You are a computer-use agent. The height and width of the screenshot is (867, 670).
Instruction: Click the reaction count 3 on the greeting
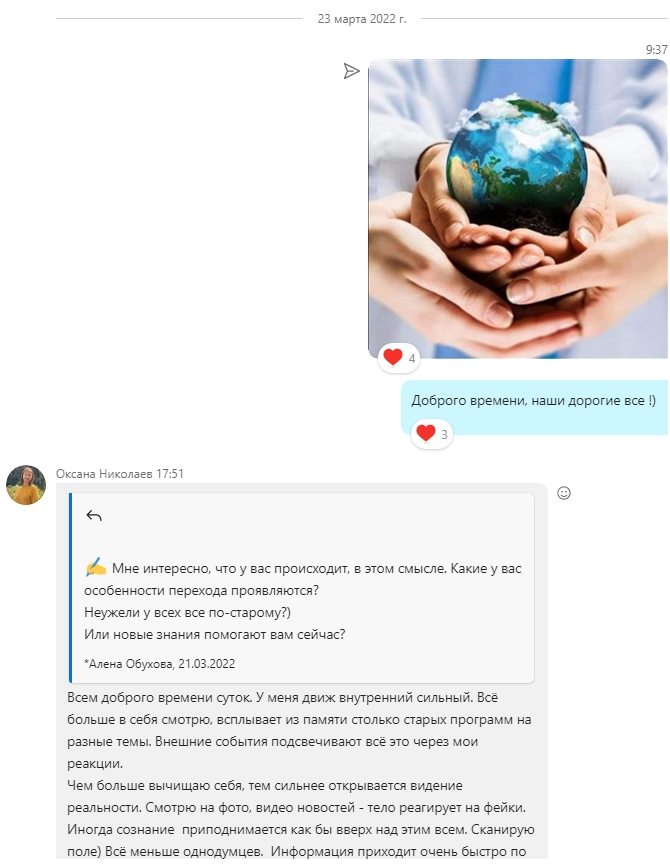pos(444,435)
